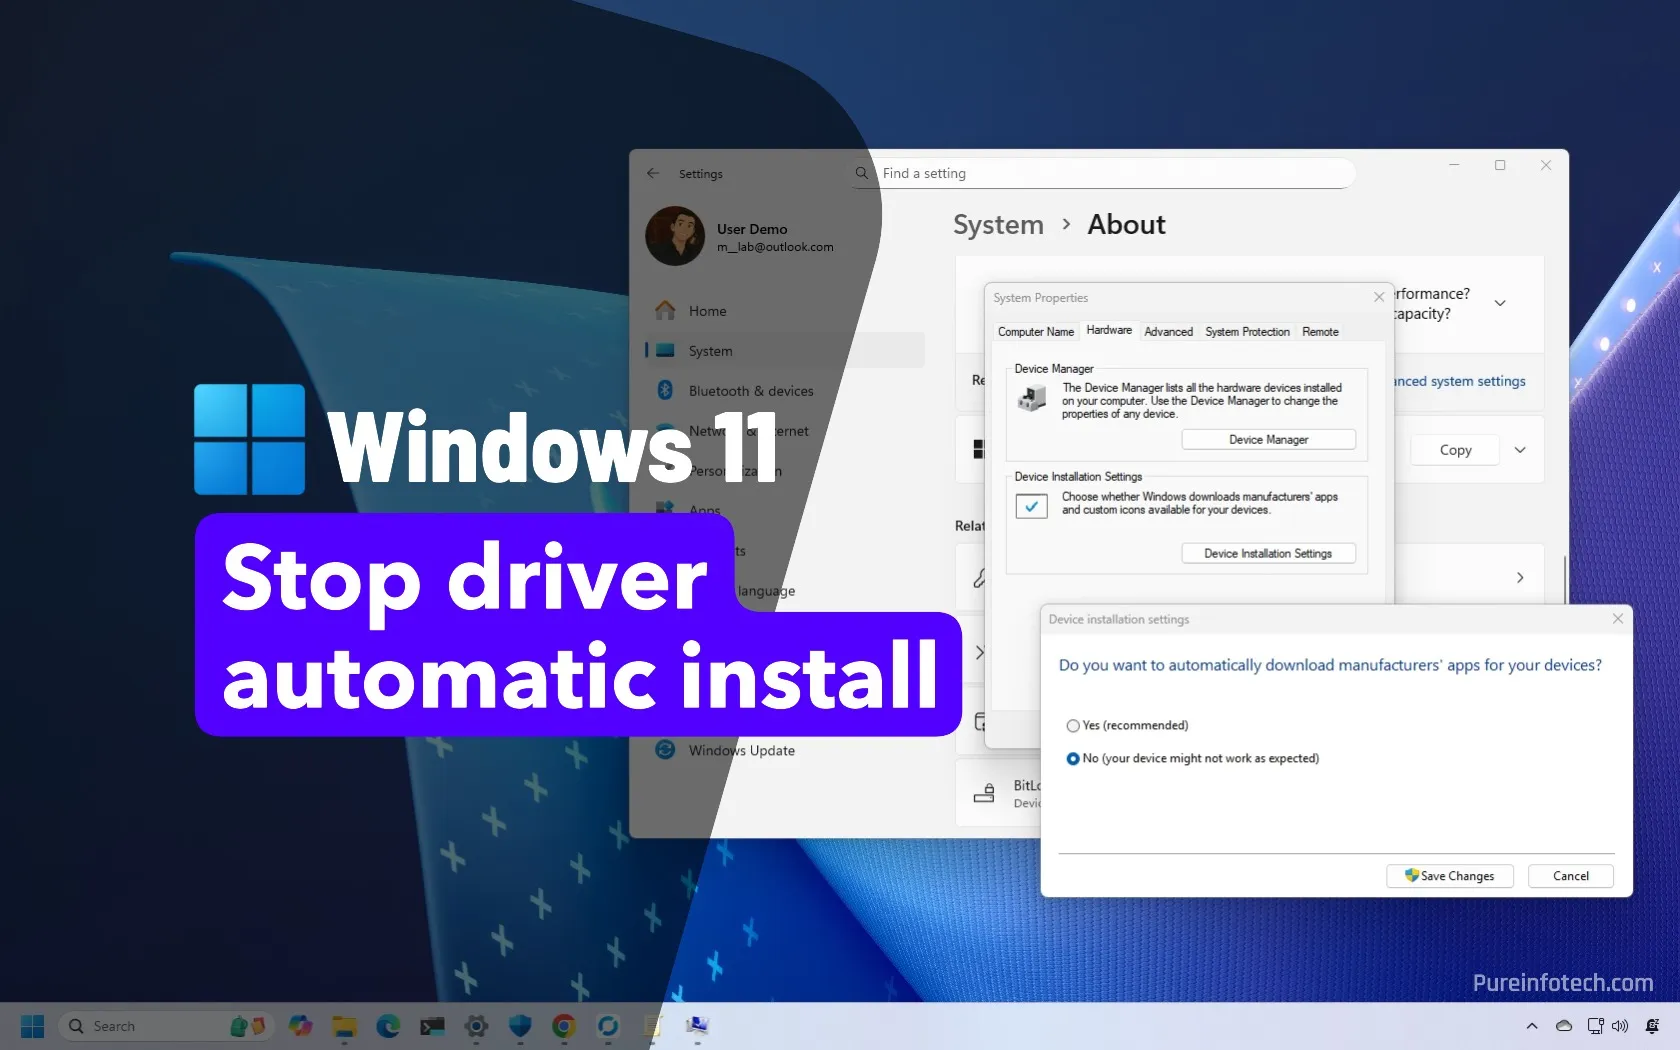This screenshot has width=1680, height=1050.
Task: Show hidden system tray icons
Action: point(1532,1026)
